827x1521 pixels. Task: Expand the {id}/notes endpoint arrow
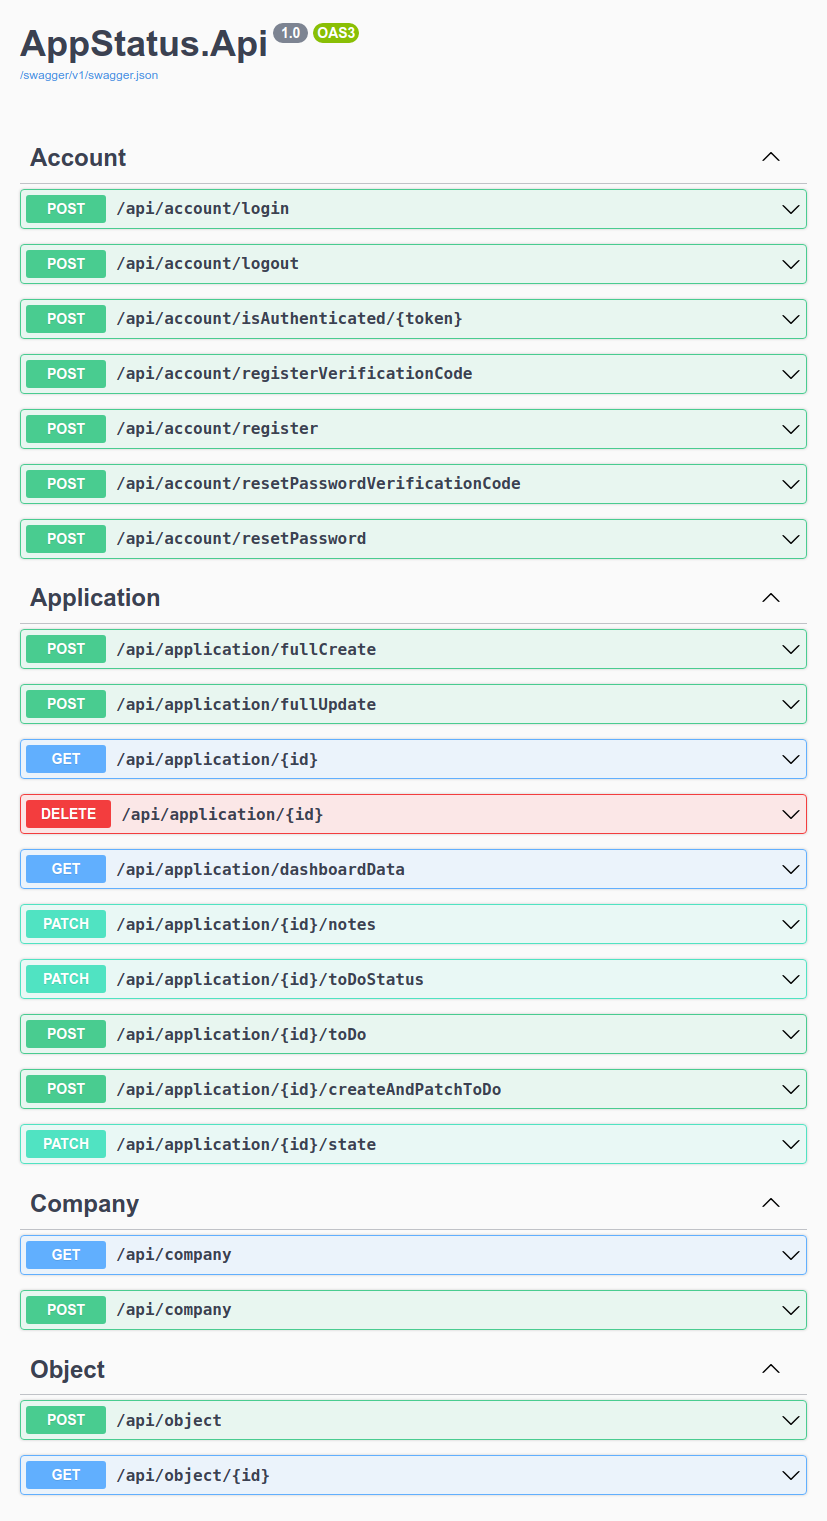[x=791, y=924]
